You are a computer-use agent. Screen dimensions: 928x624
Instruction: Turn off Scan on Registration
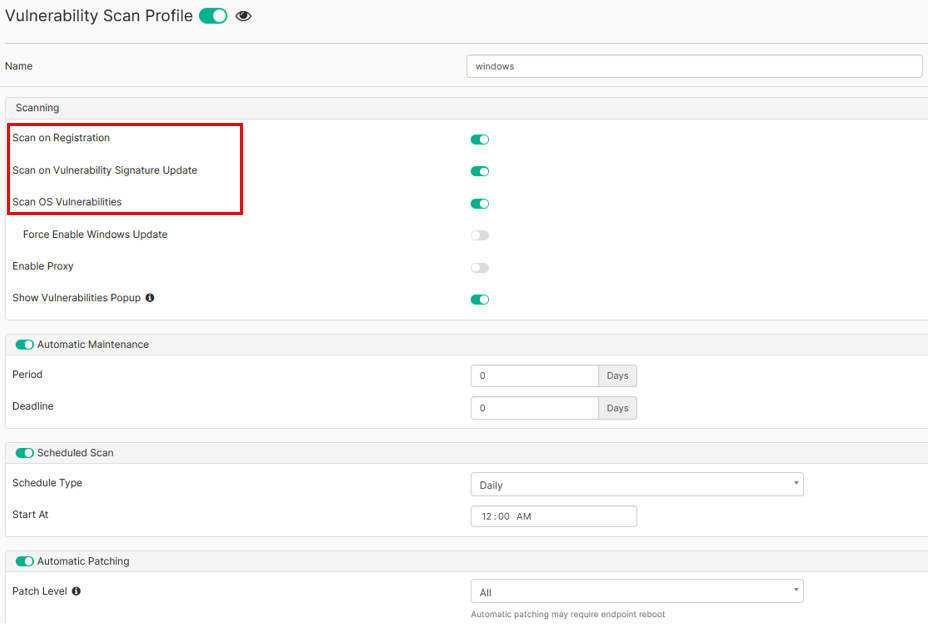pos(479,140)
